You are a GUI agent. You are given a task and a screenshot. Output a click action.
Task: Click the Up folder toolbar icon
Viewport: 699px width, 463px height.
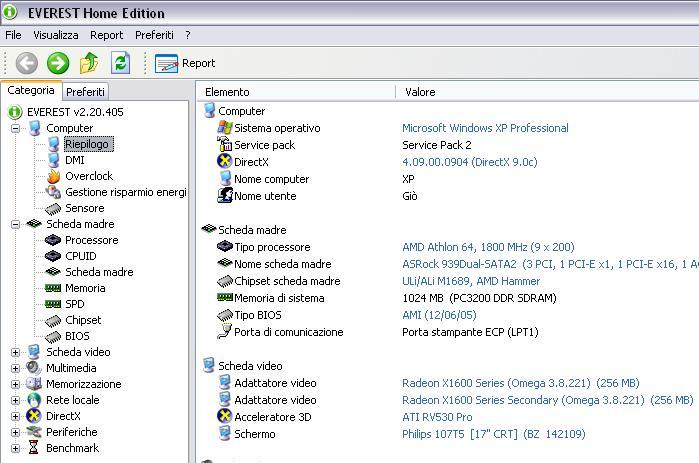[x=89, y=63]
